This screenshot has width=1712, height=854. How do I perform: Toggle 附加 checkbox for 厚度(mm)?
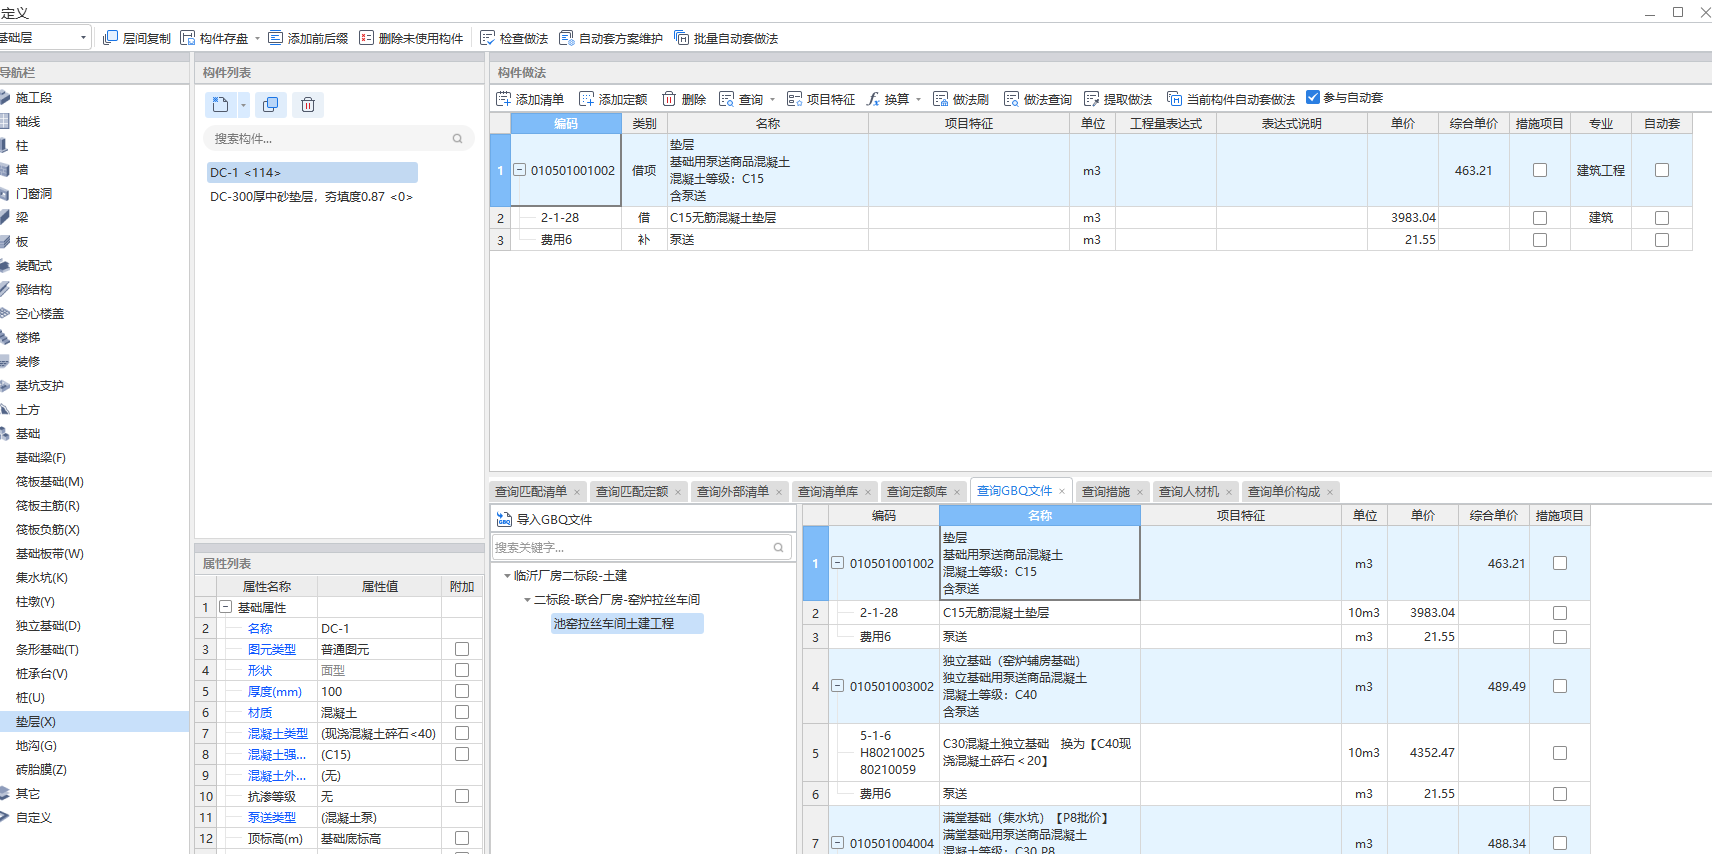pos(462,691)
